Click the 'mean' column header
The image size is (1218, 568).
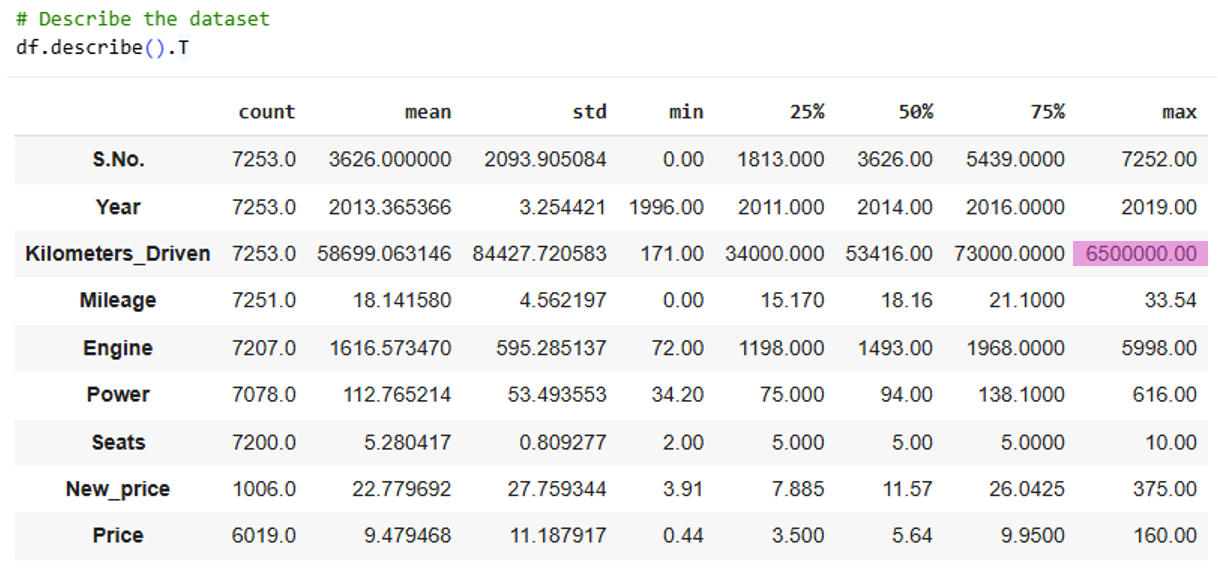[427, 112]
